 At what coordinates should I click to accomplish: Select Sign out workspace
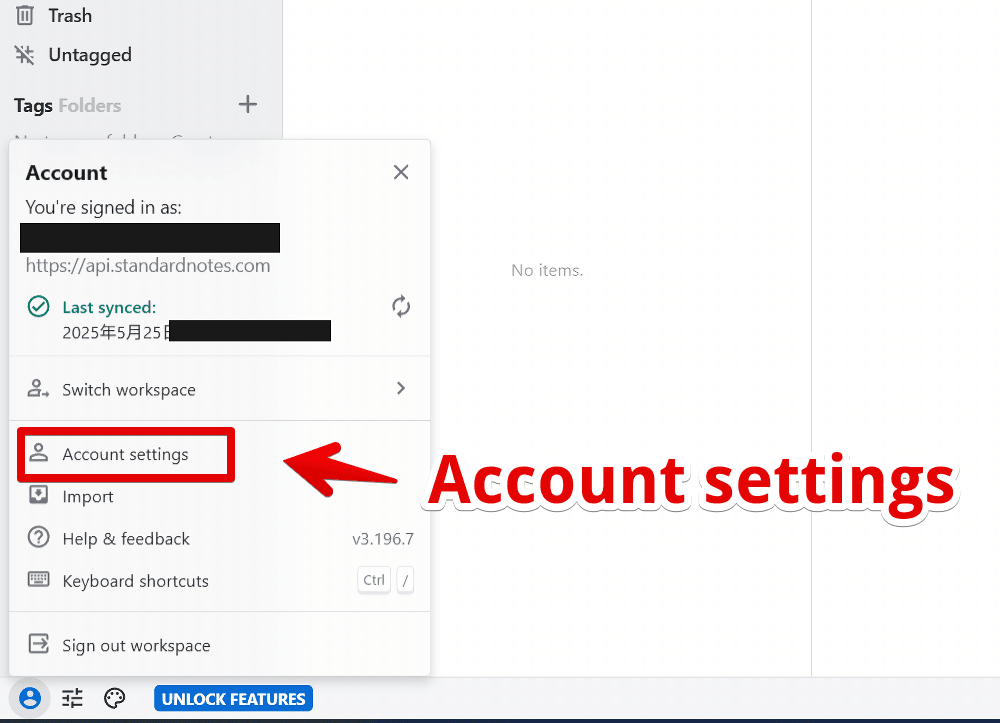pyautogui.click(x=219, y=645)
